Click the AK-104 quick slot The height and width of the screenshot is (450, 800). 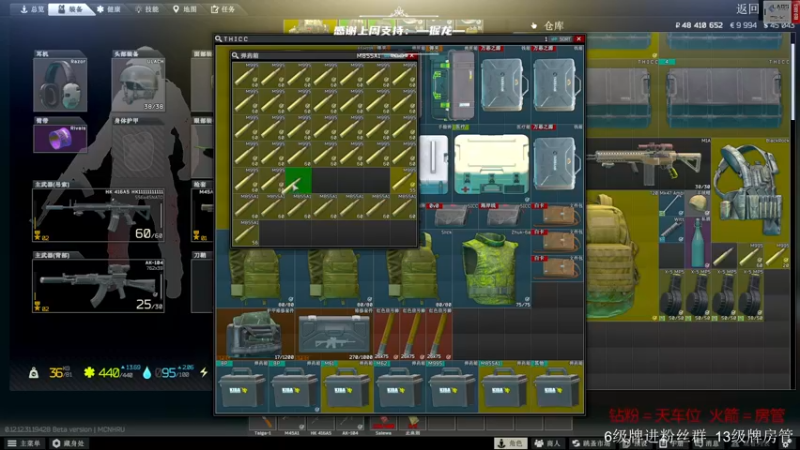(349, 425)
